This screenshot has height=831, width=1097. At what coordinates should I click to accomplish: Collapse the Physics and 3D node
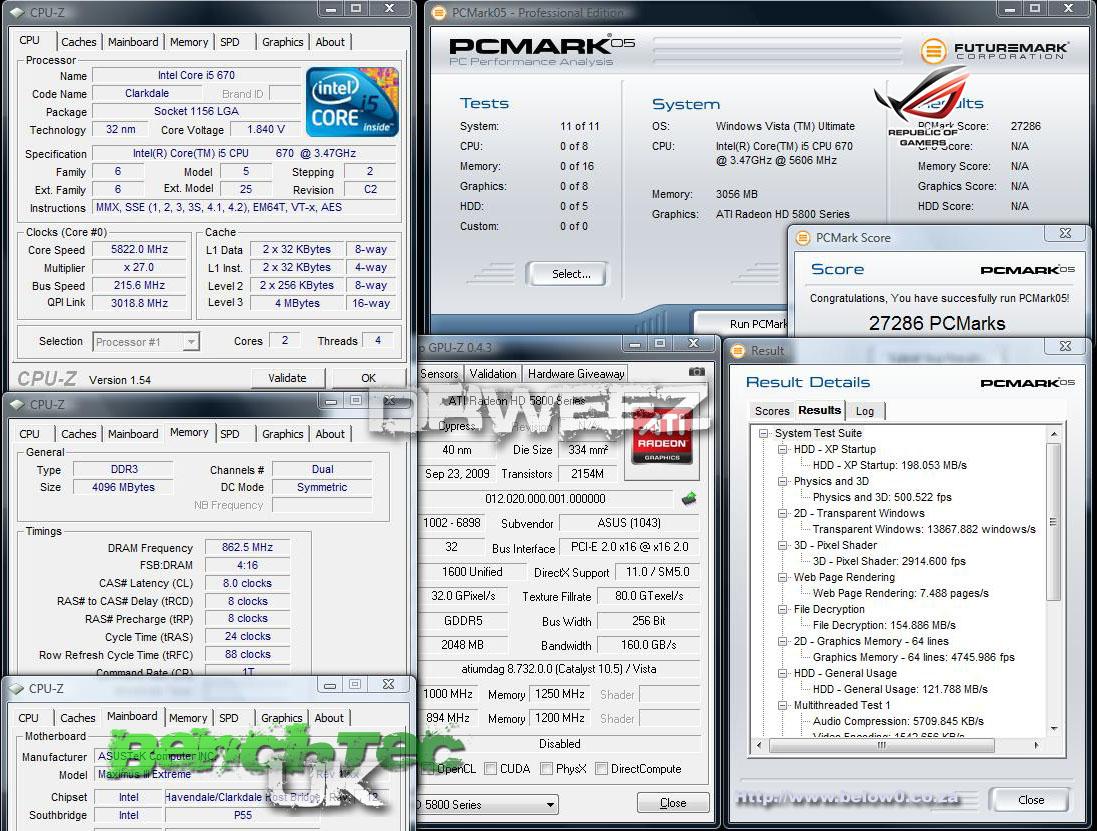click(x=783, y=481)
